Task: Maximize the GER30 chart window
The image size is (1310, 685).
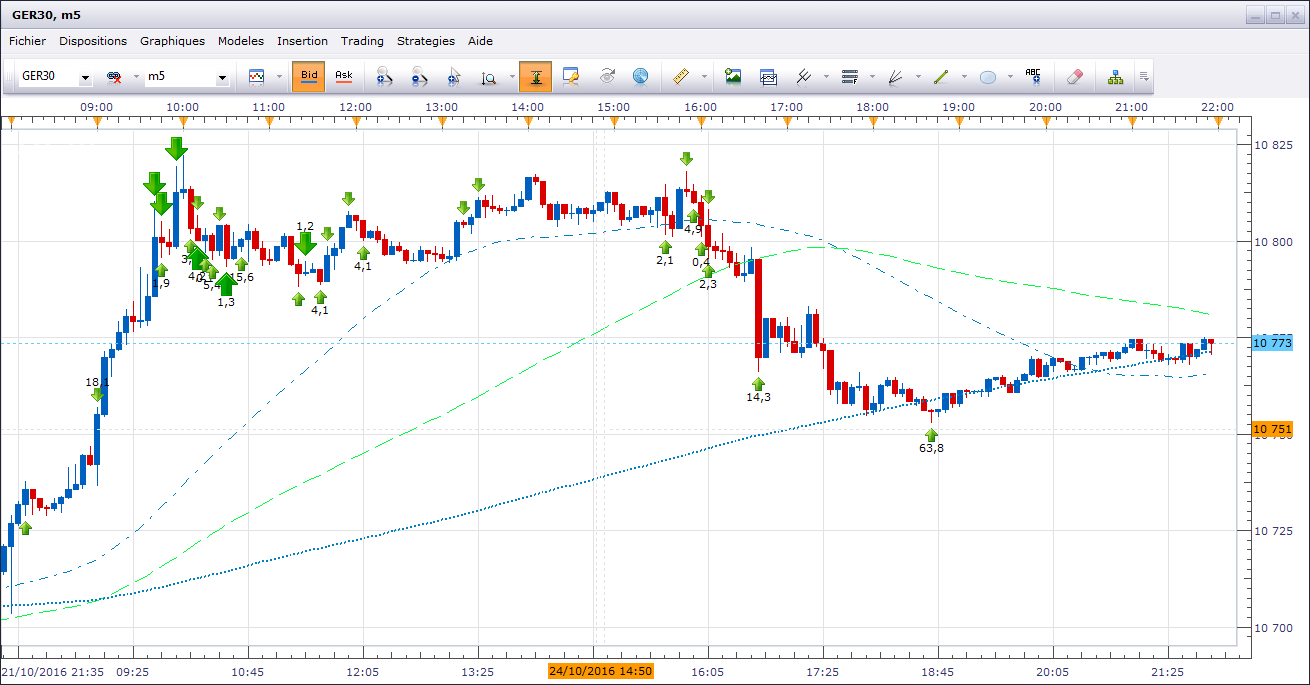Action: 1275,15
